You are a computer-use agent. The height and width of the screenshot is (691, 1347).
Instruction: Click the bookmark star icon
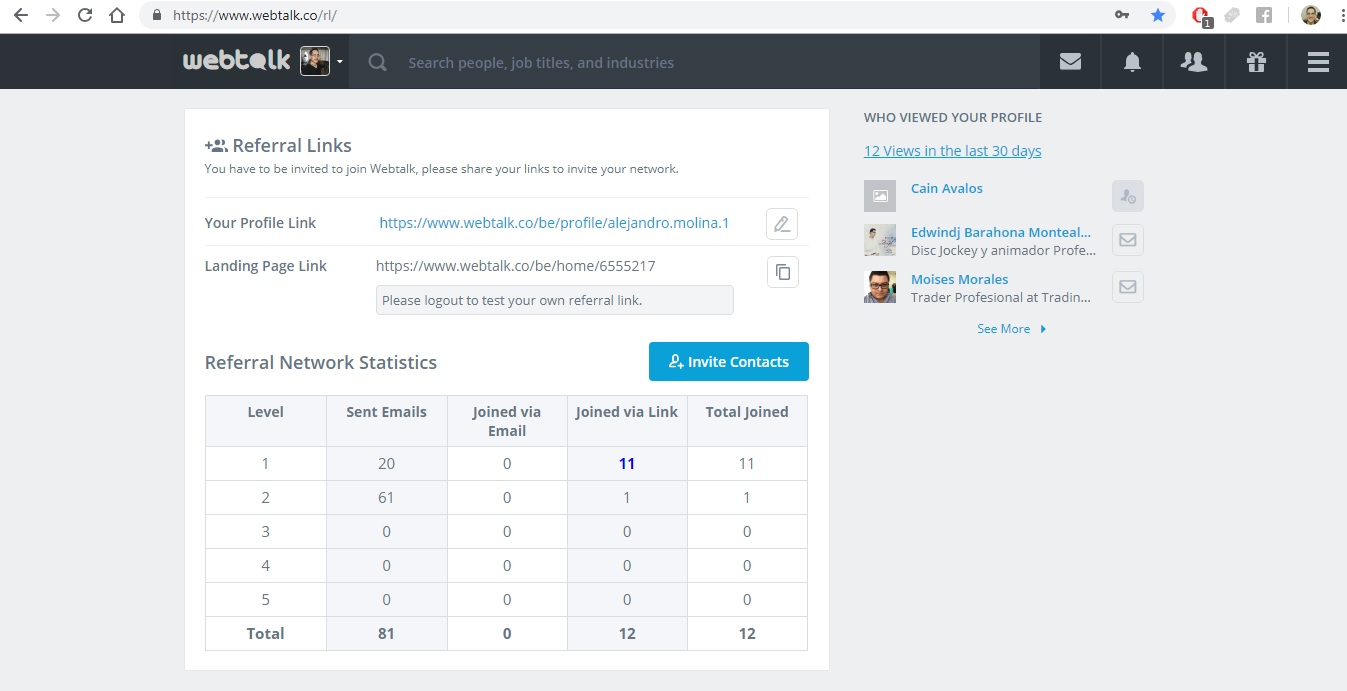pos(1157,15)
